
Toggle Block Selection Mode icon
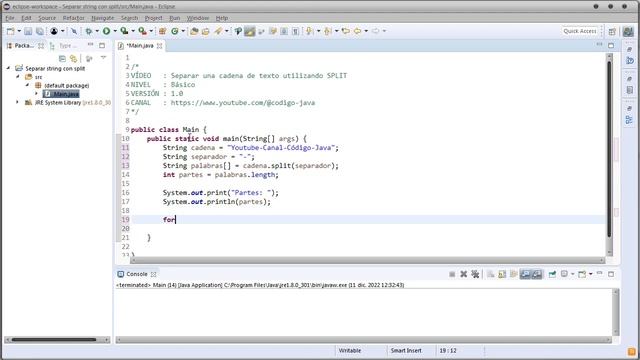tap(284, 31)
